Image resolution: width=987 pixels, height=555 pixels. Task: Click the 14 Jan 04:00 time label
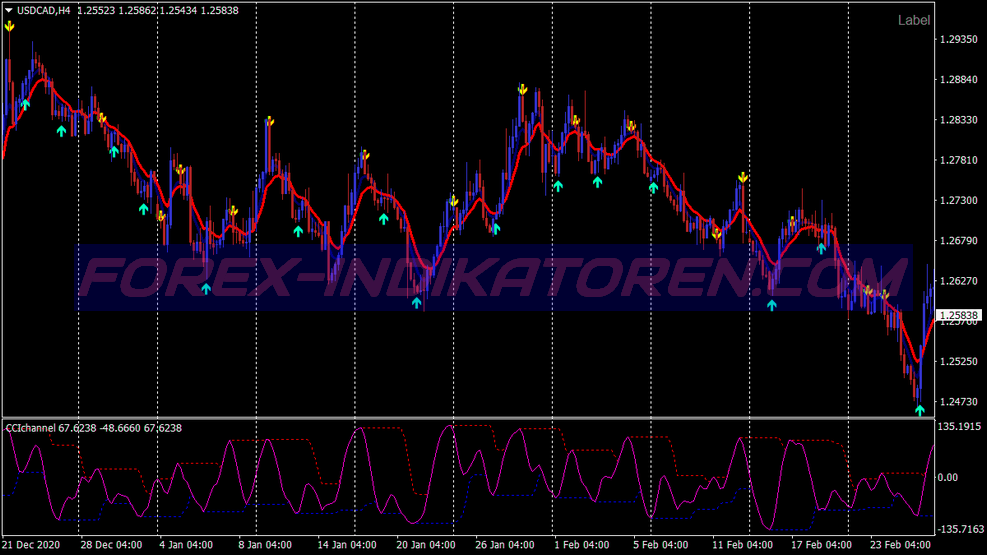347,545
